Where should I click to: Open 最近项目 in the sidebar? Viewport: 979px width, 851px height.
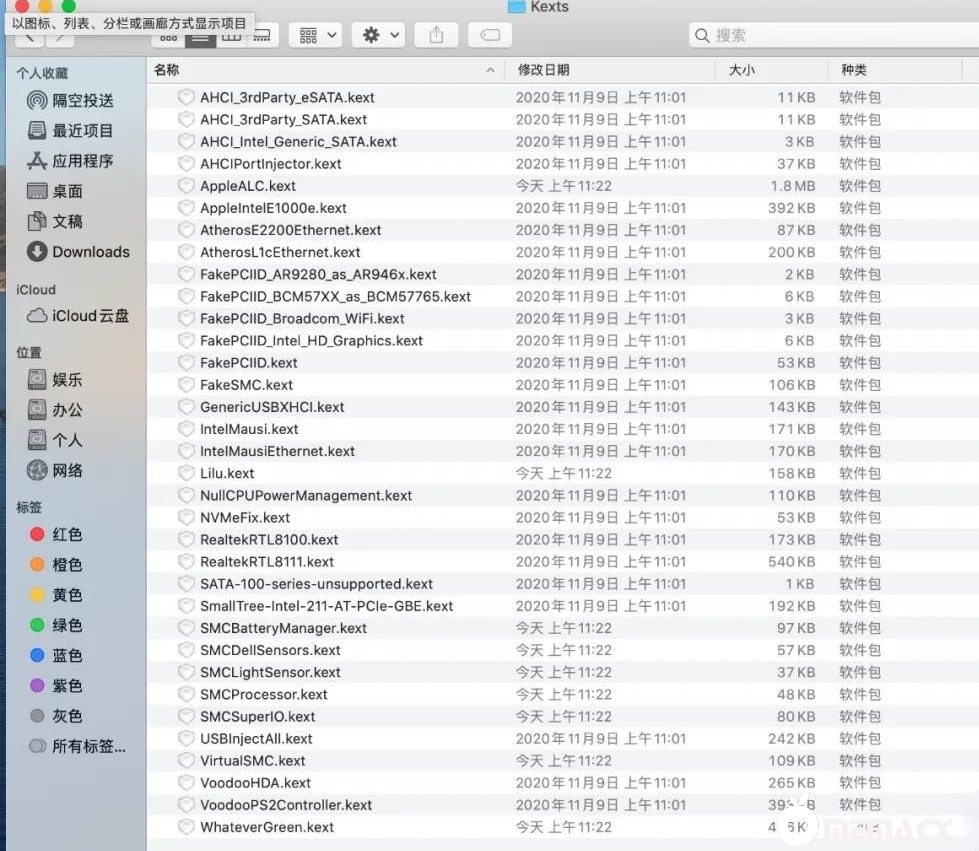(82, 131)
